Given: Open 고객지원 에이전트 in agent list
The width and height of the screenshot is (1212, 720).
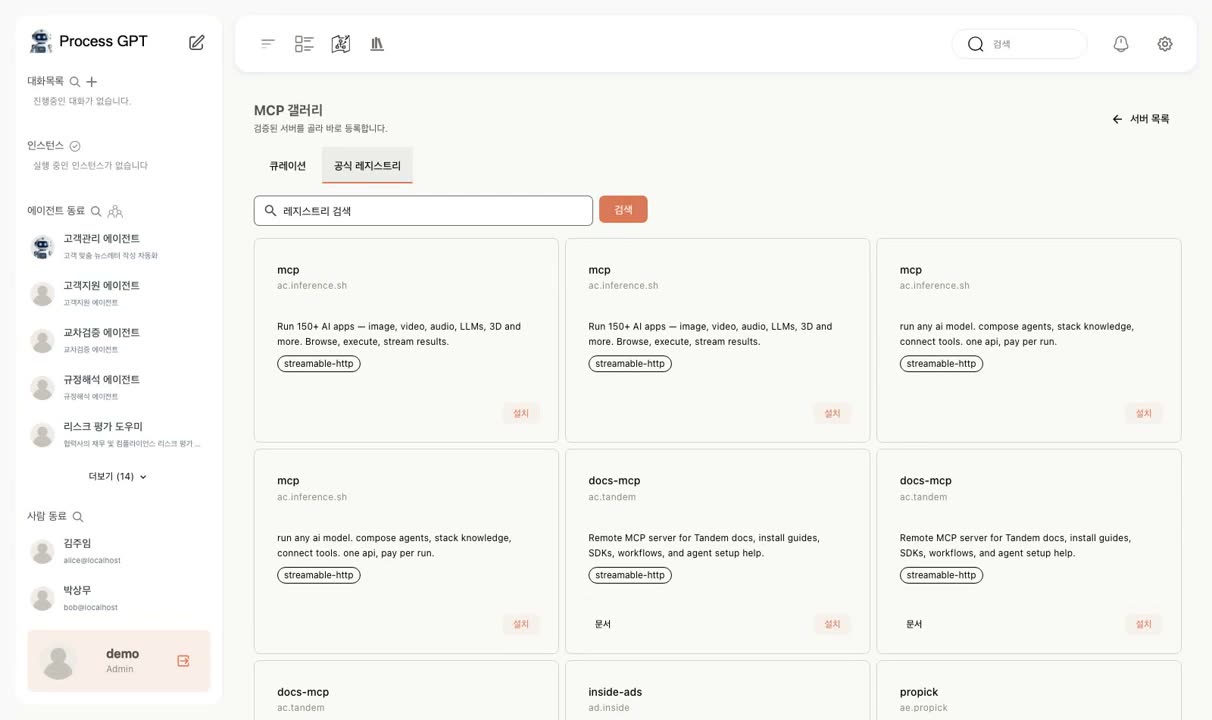Looking at the screenshot, I should [x=118, y=293].
